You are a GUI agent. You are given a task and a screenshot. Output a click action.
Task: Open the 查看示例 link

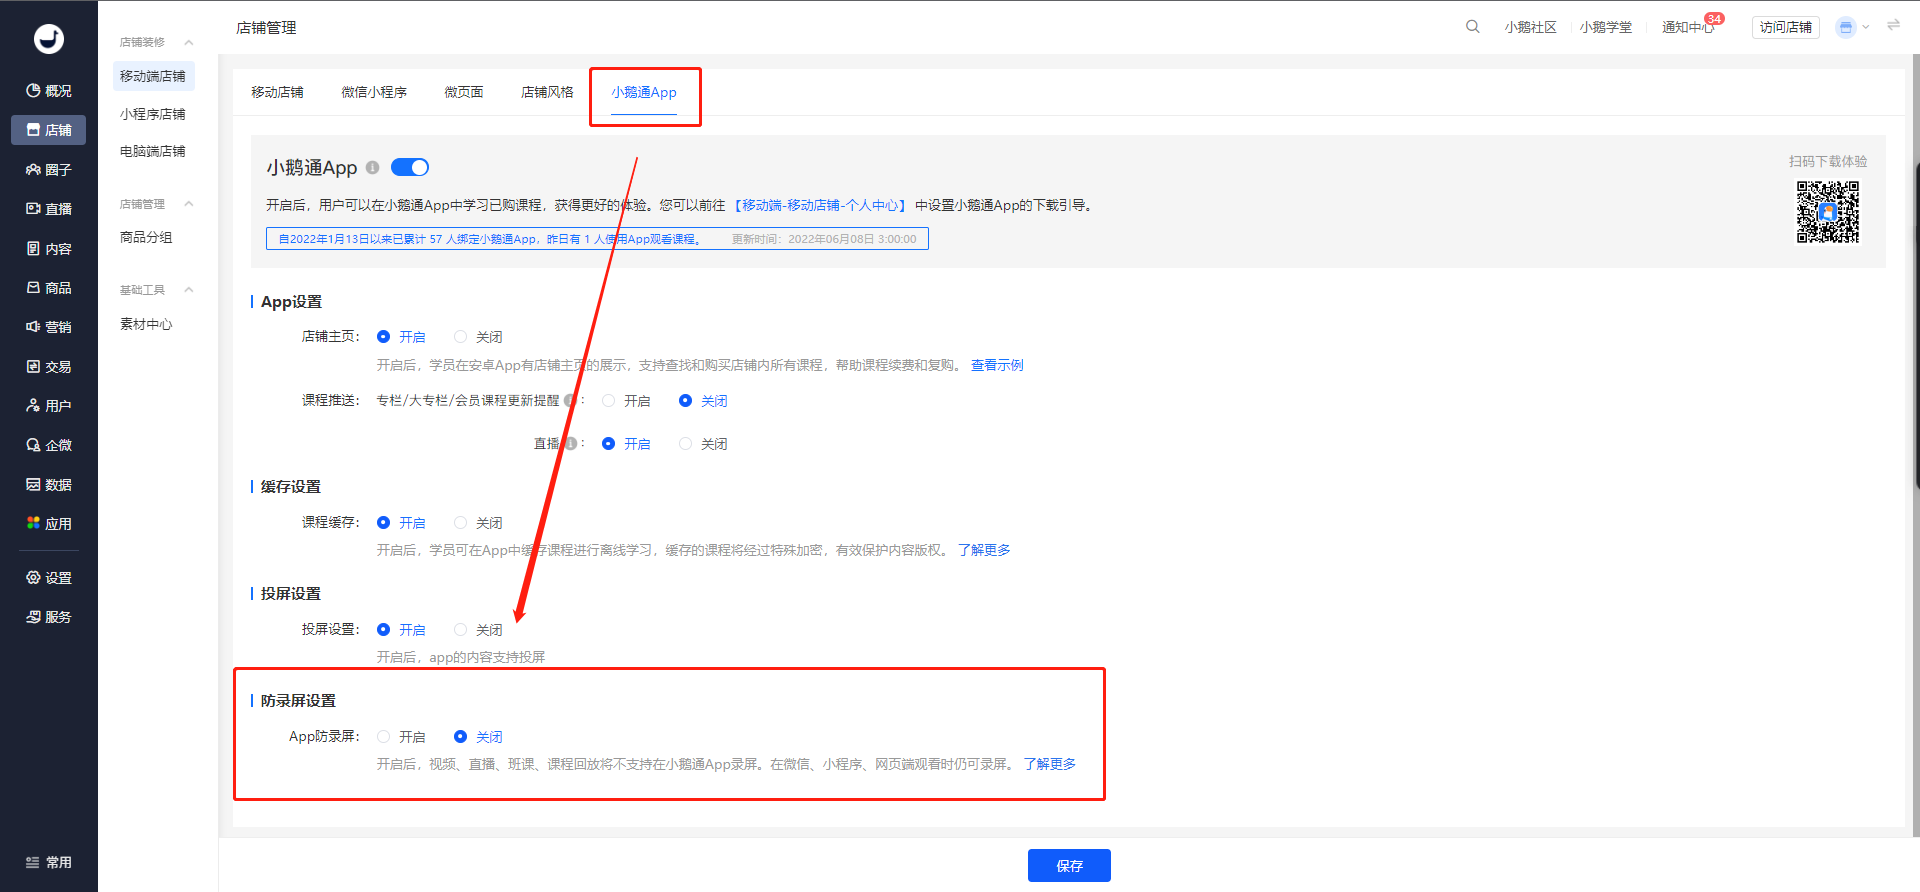(997, 365)
